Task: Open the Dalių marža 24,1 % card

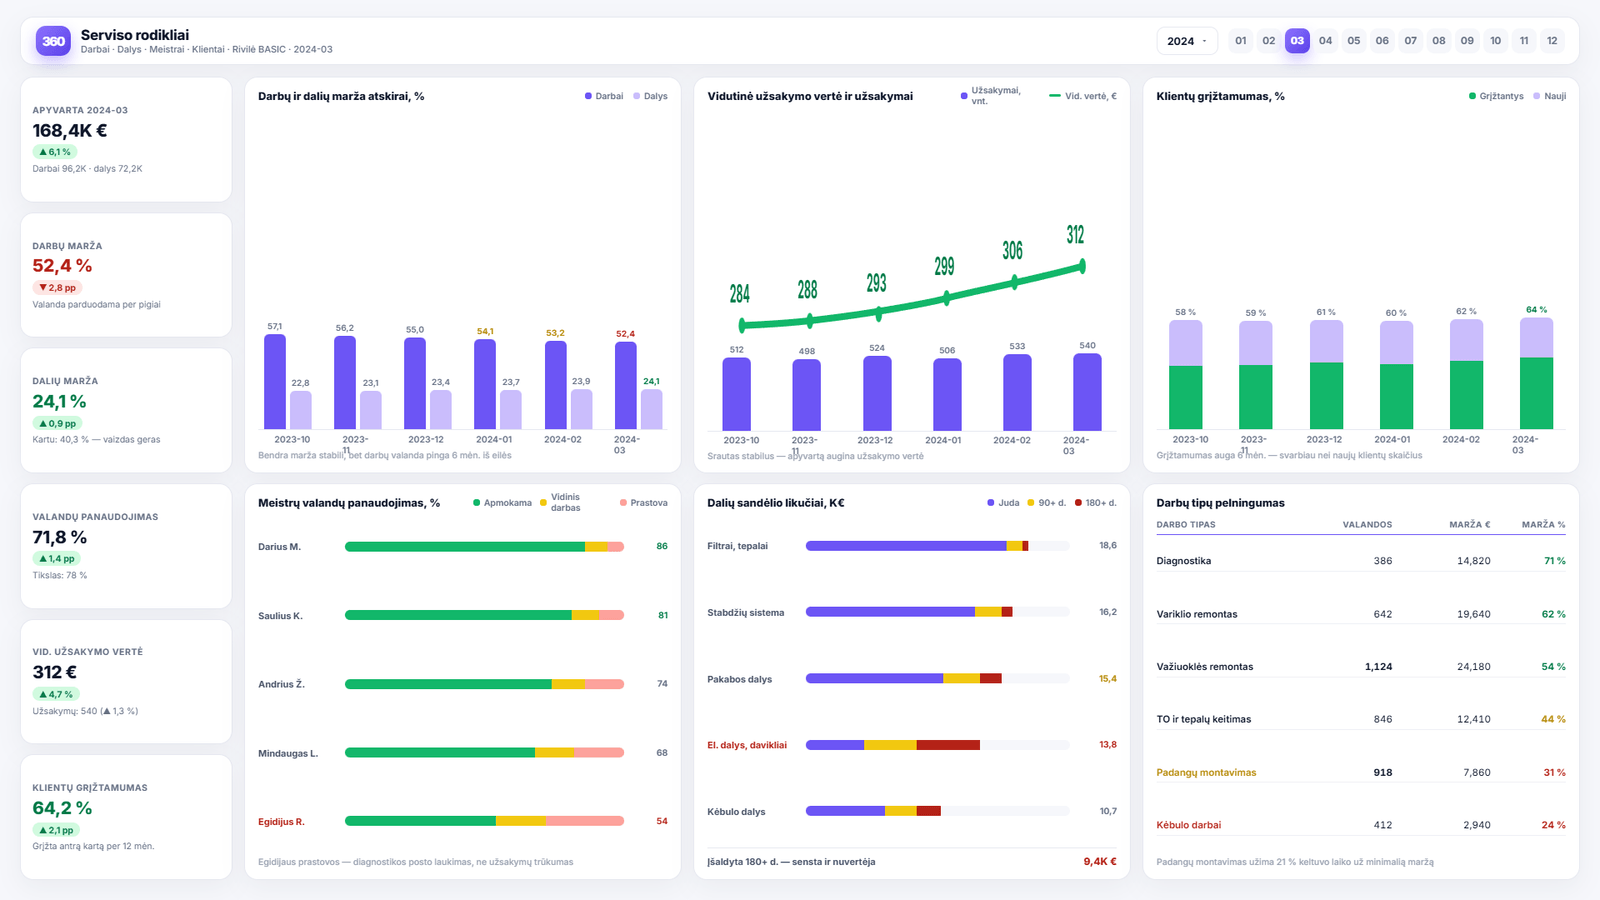Action: pos(126,410)
